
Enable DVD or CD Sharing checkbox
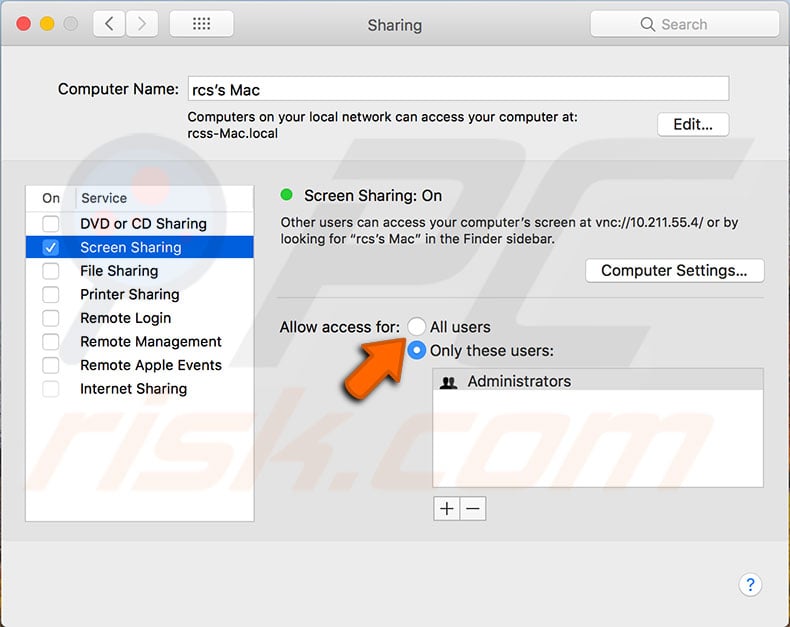pos(50,223)
